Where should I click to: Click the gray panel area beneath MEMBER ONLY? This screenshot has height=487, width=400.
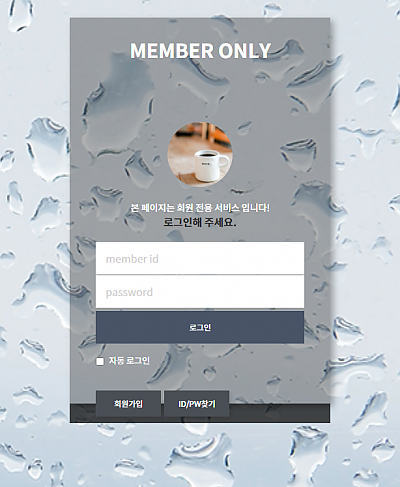pos(200,90)
